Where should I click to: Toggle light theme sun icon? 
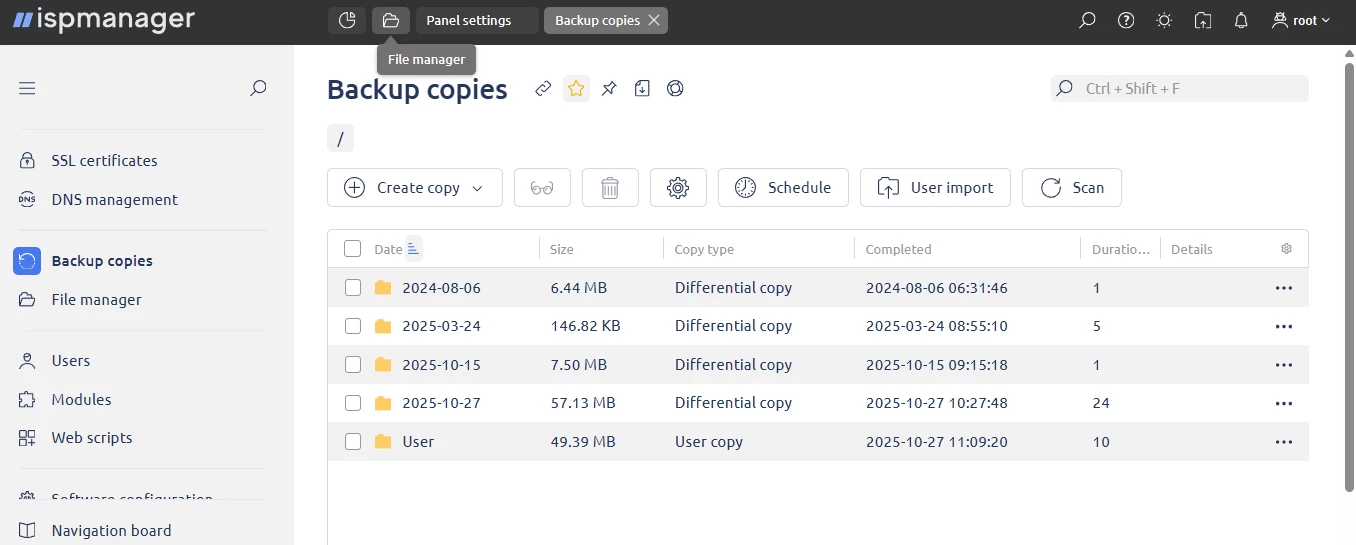click(1164, 20)
